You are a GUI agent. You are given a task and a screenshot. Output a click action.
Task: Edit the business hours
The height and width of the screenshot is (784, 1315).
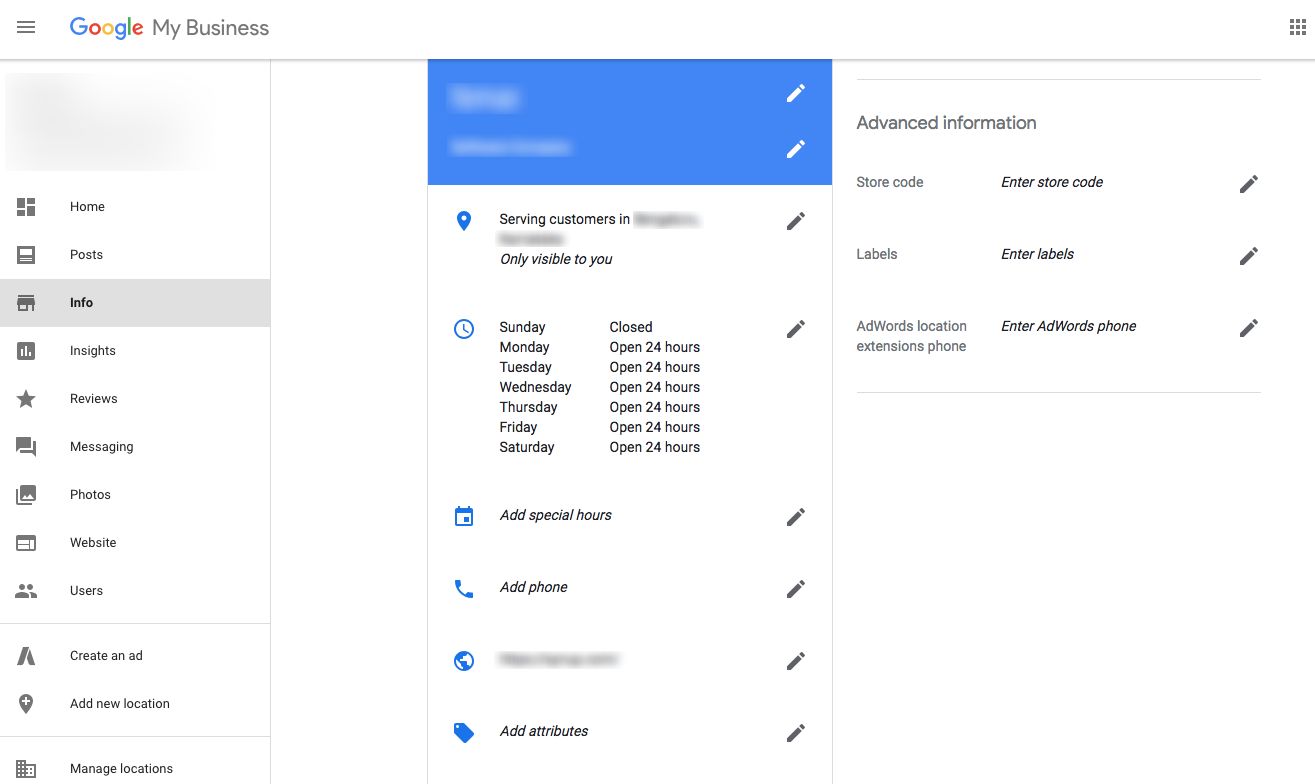(x=795, y=328)
